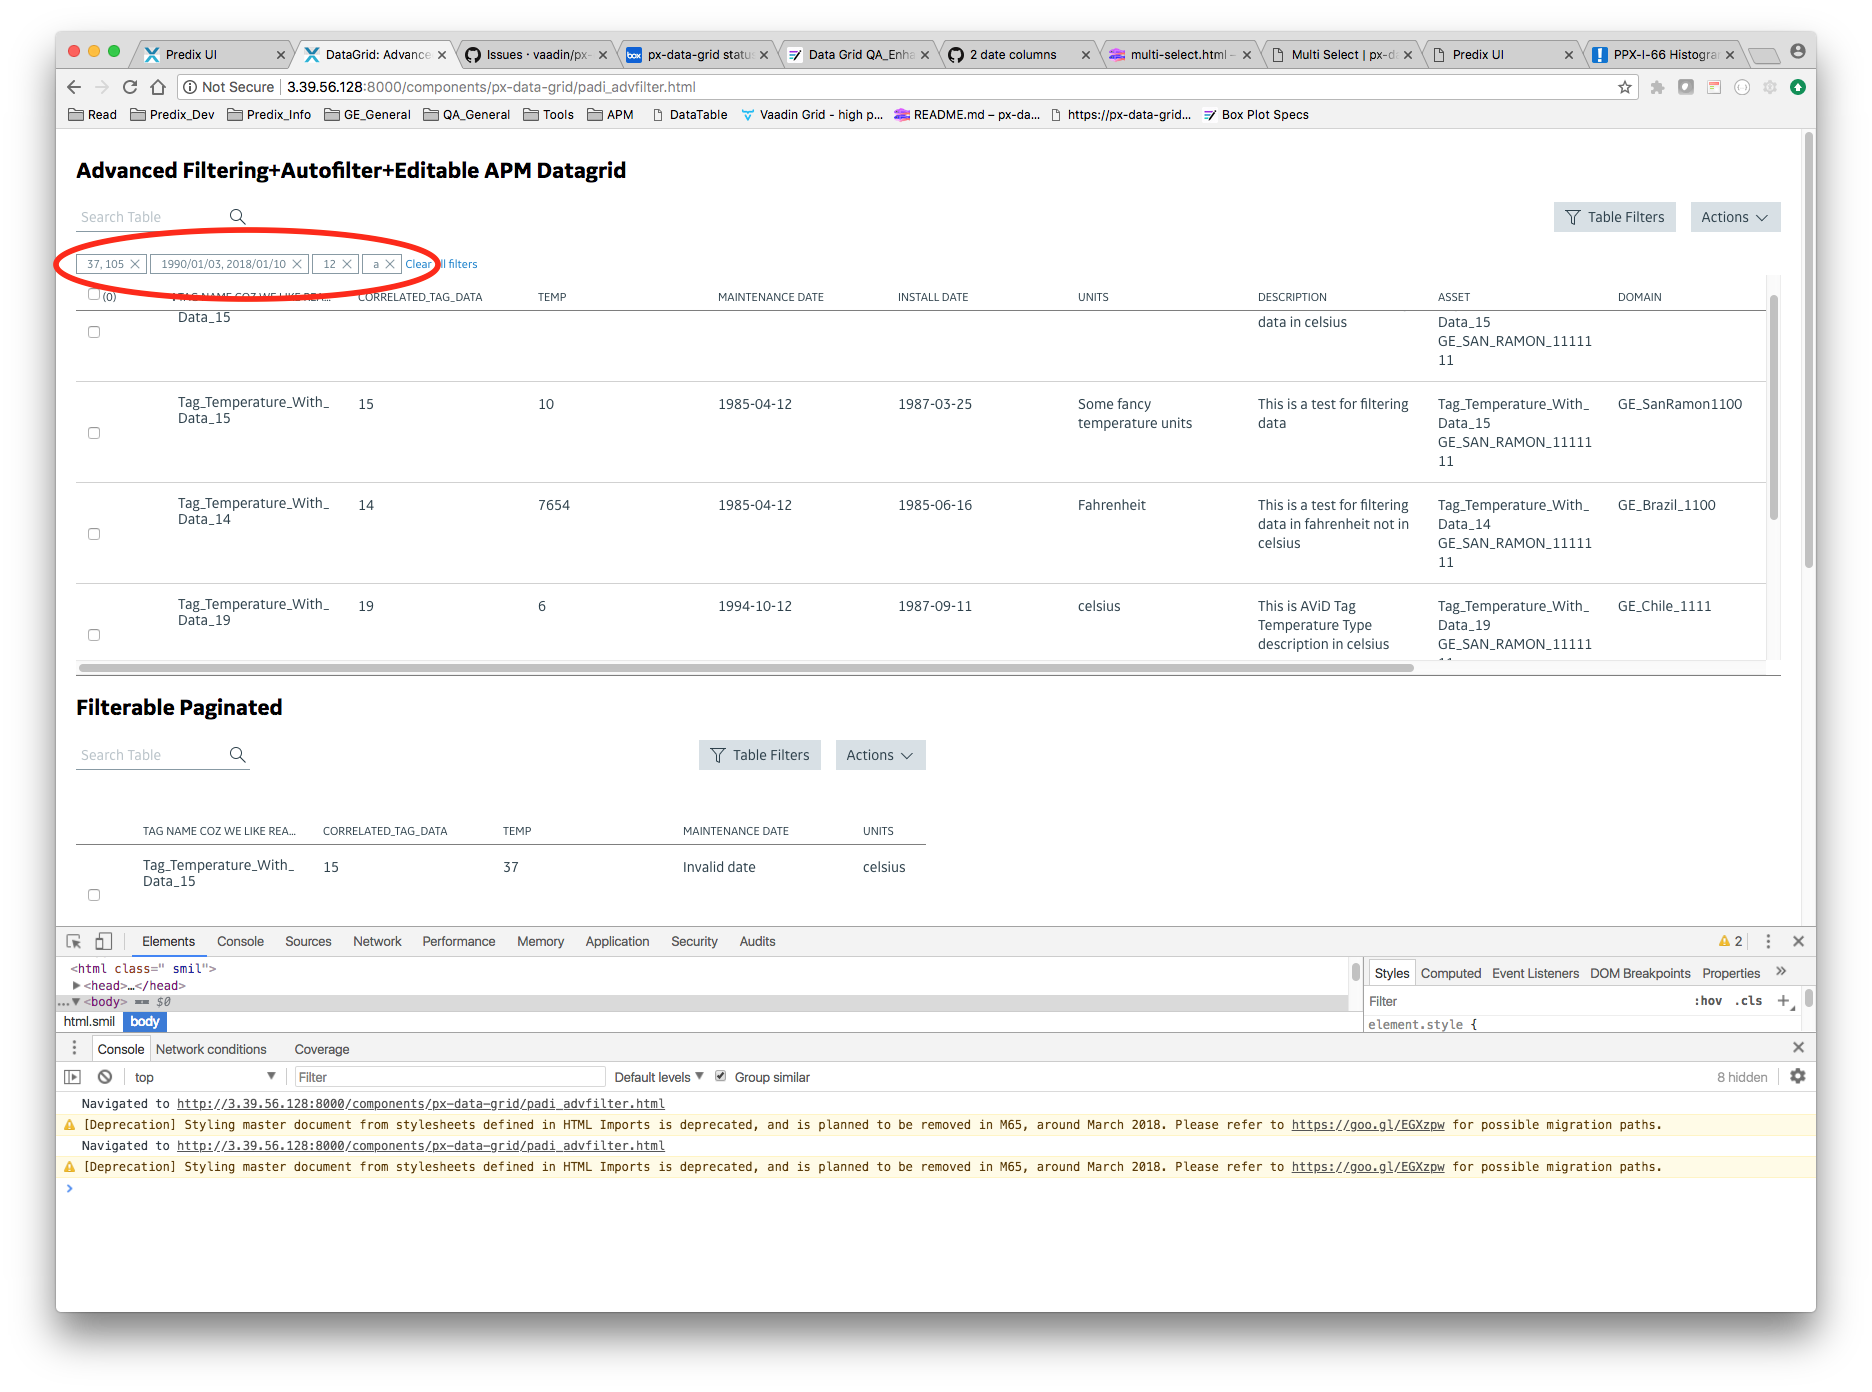Open DevTools three-dot customize menu
Image resolution: width=1872 pixels, height=1392 pixels.
(1768, 941)
